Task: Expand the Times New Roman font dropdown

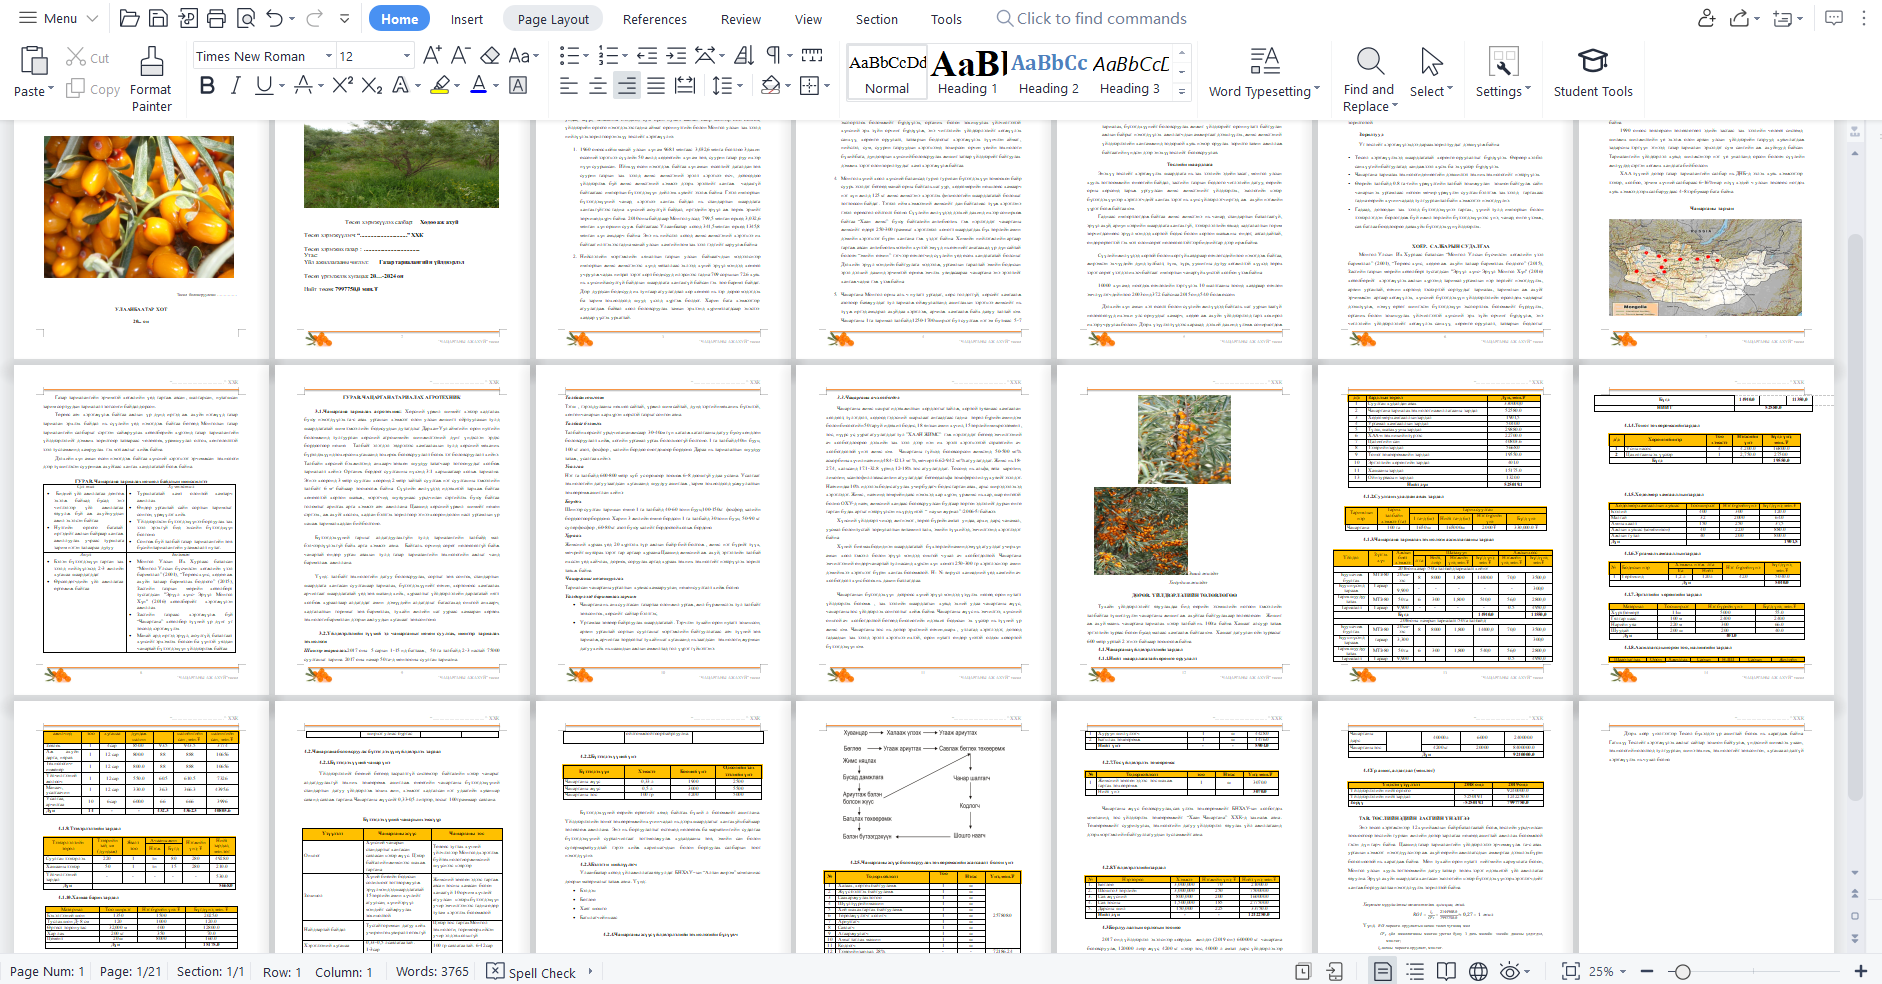Action: coord(328,56)
